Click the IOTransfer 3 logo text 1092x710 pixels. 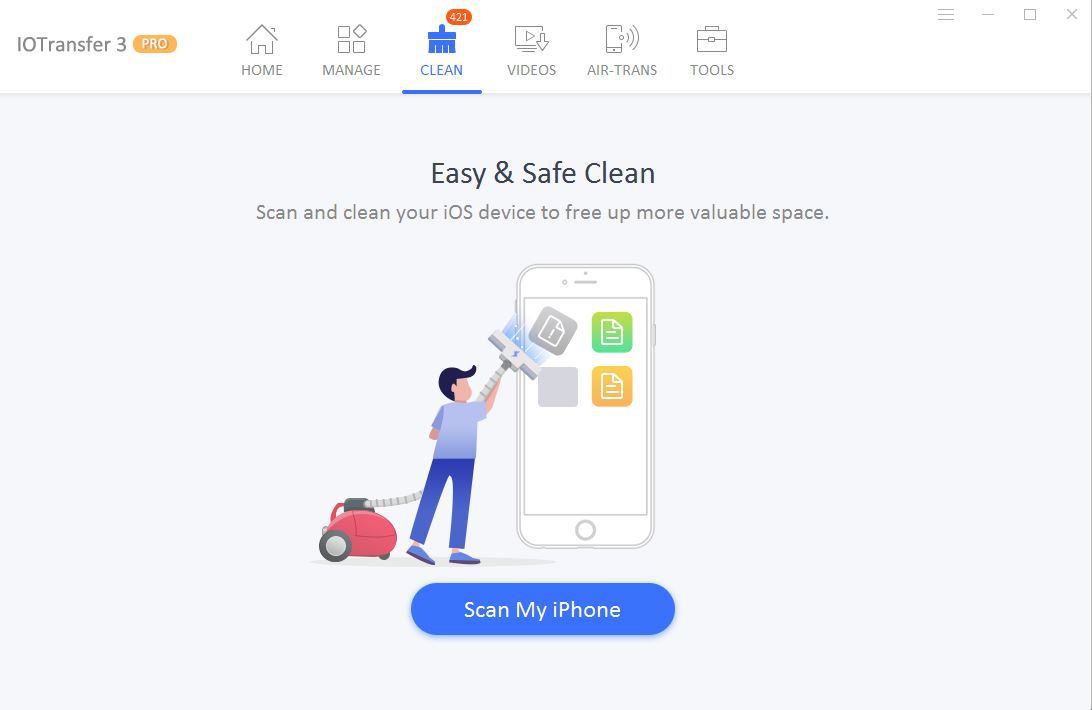(71, 45)
